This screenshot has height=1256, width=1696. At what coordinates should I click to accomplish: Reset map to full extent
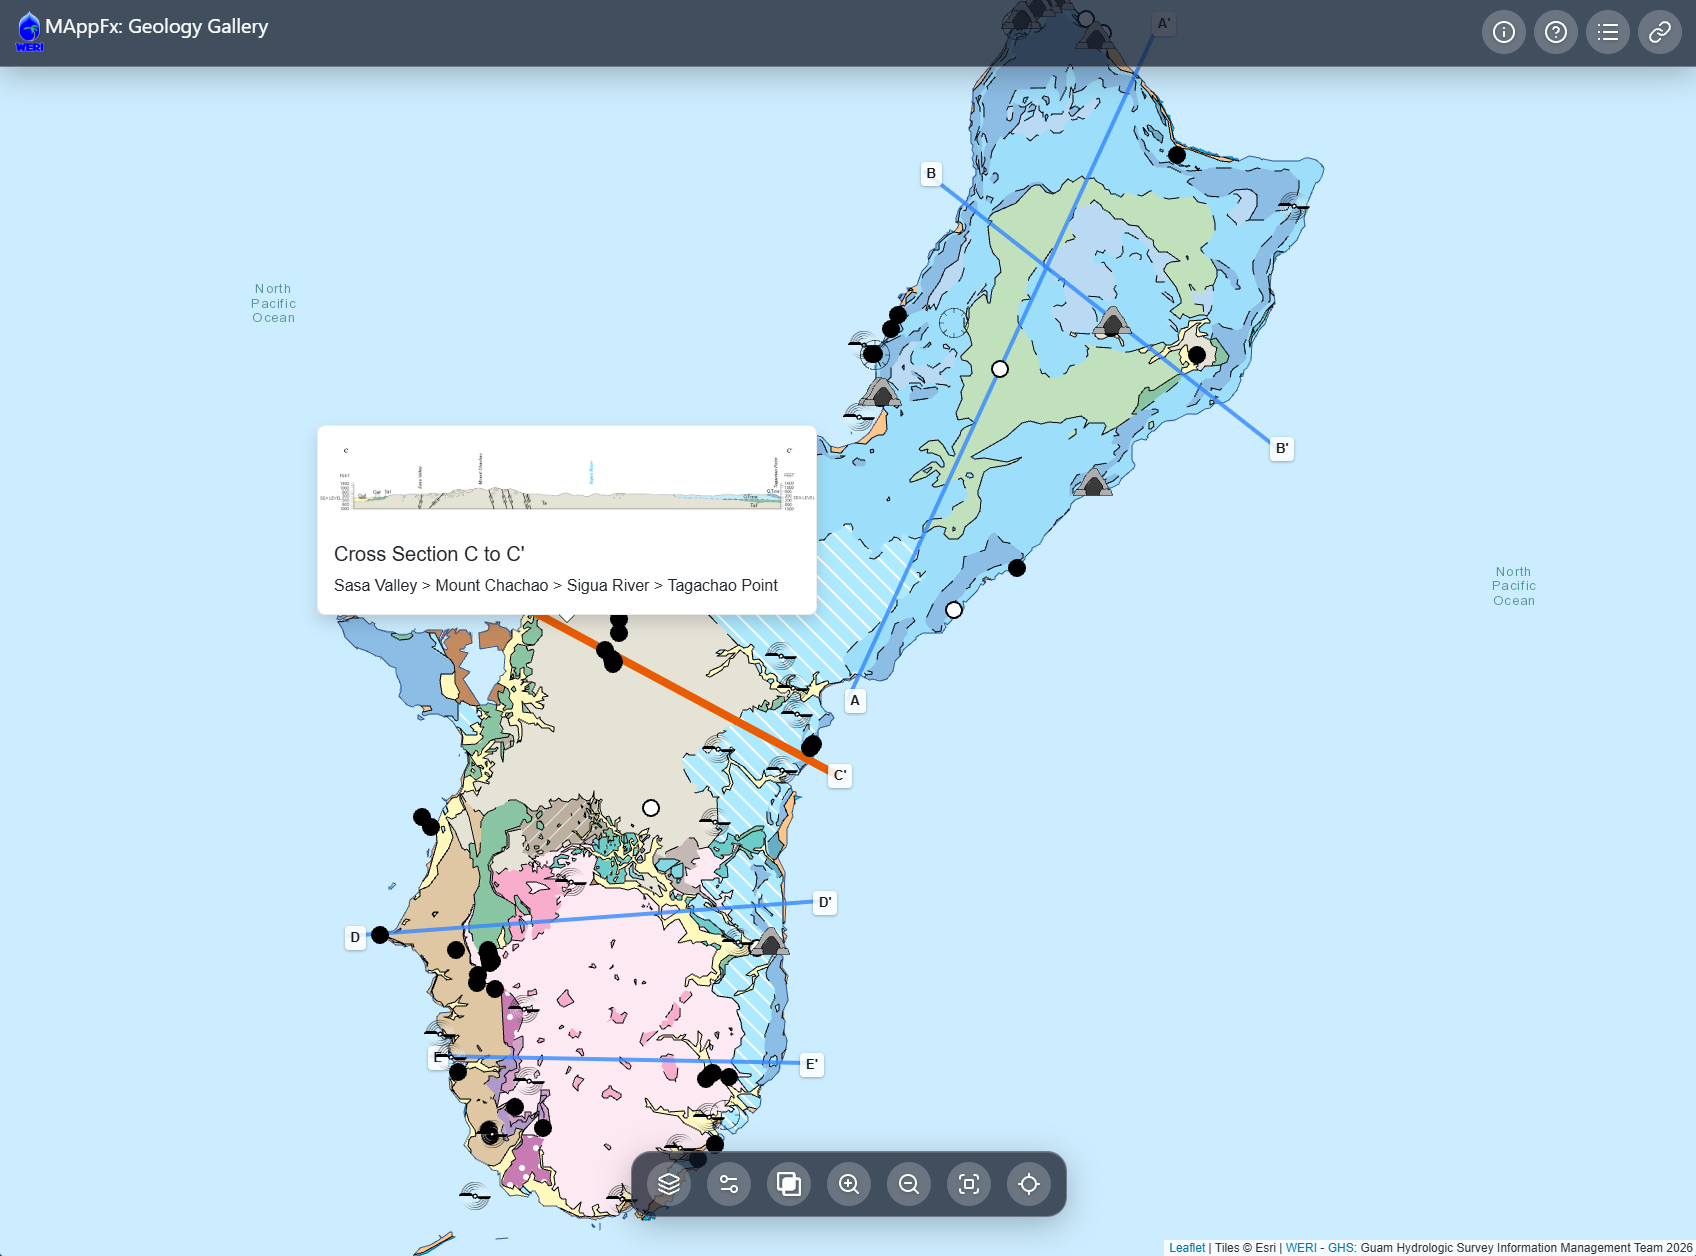point(969,1184)
